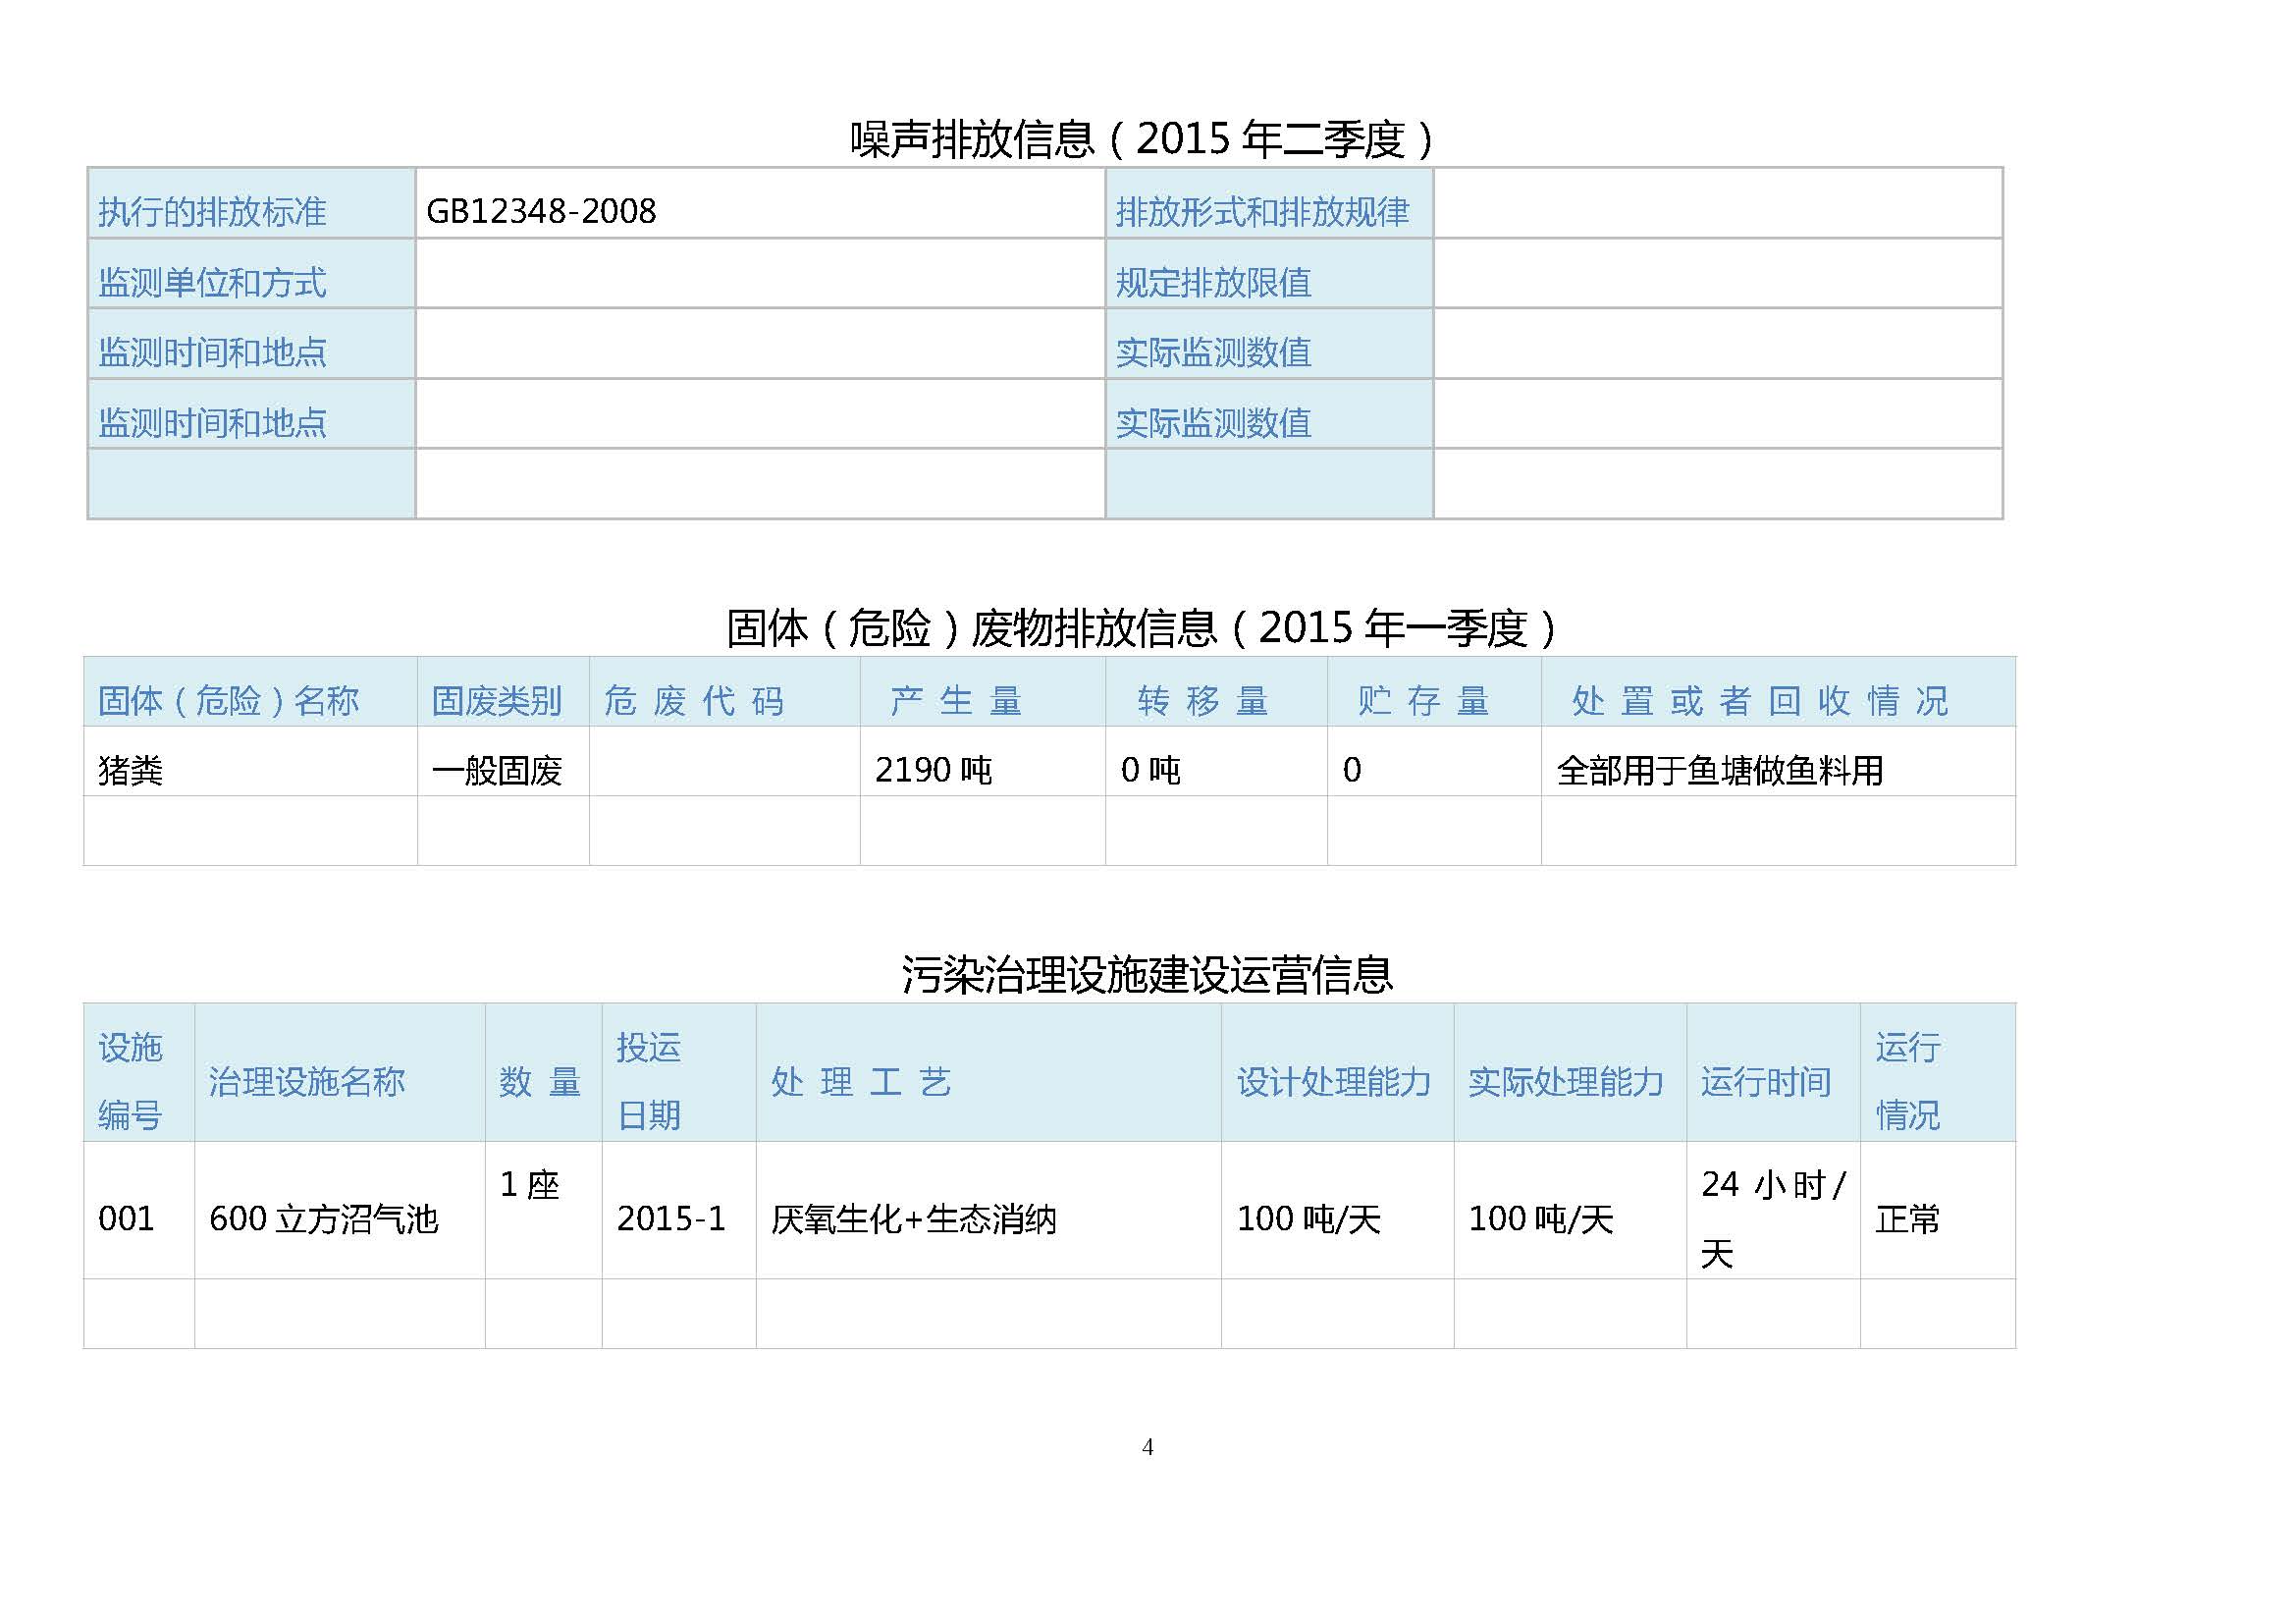Click column header 数量
Image resolution: width=2296 pixels, height=1624 pixels.
pos(540,1081)
